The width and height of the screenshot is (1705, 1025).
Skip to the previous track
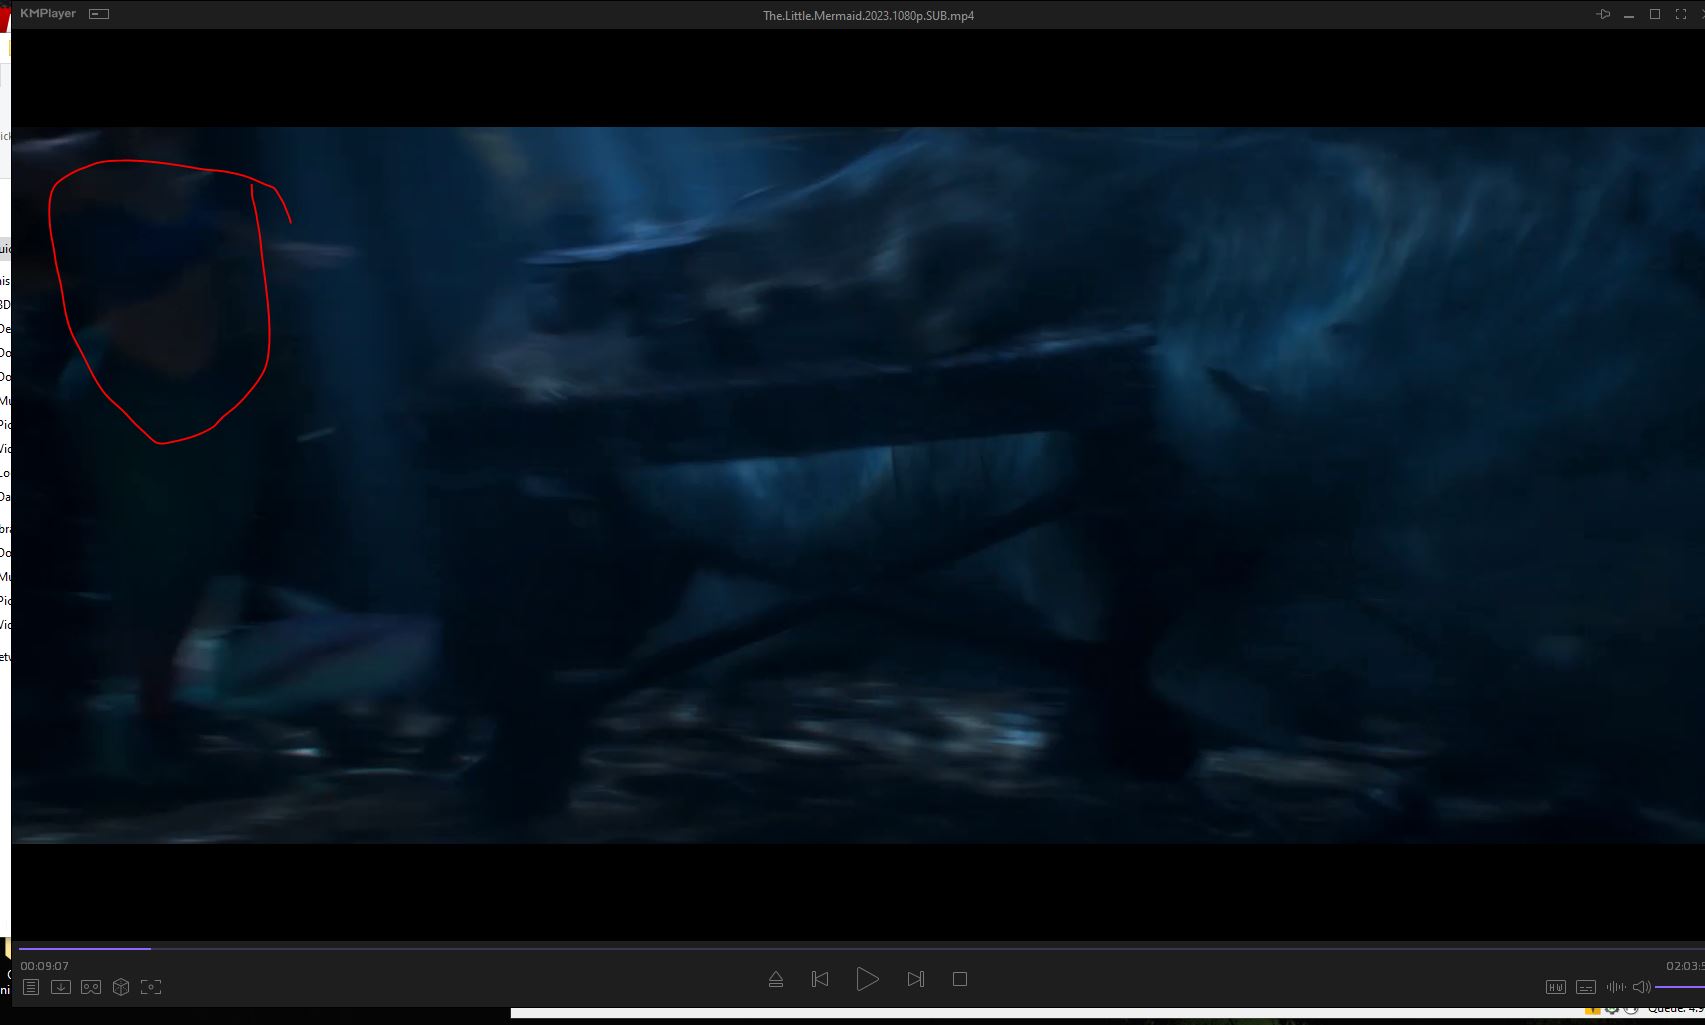tap(820, 979)
